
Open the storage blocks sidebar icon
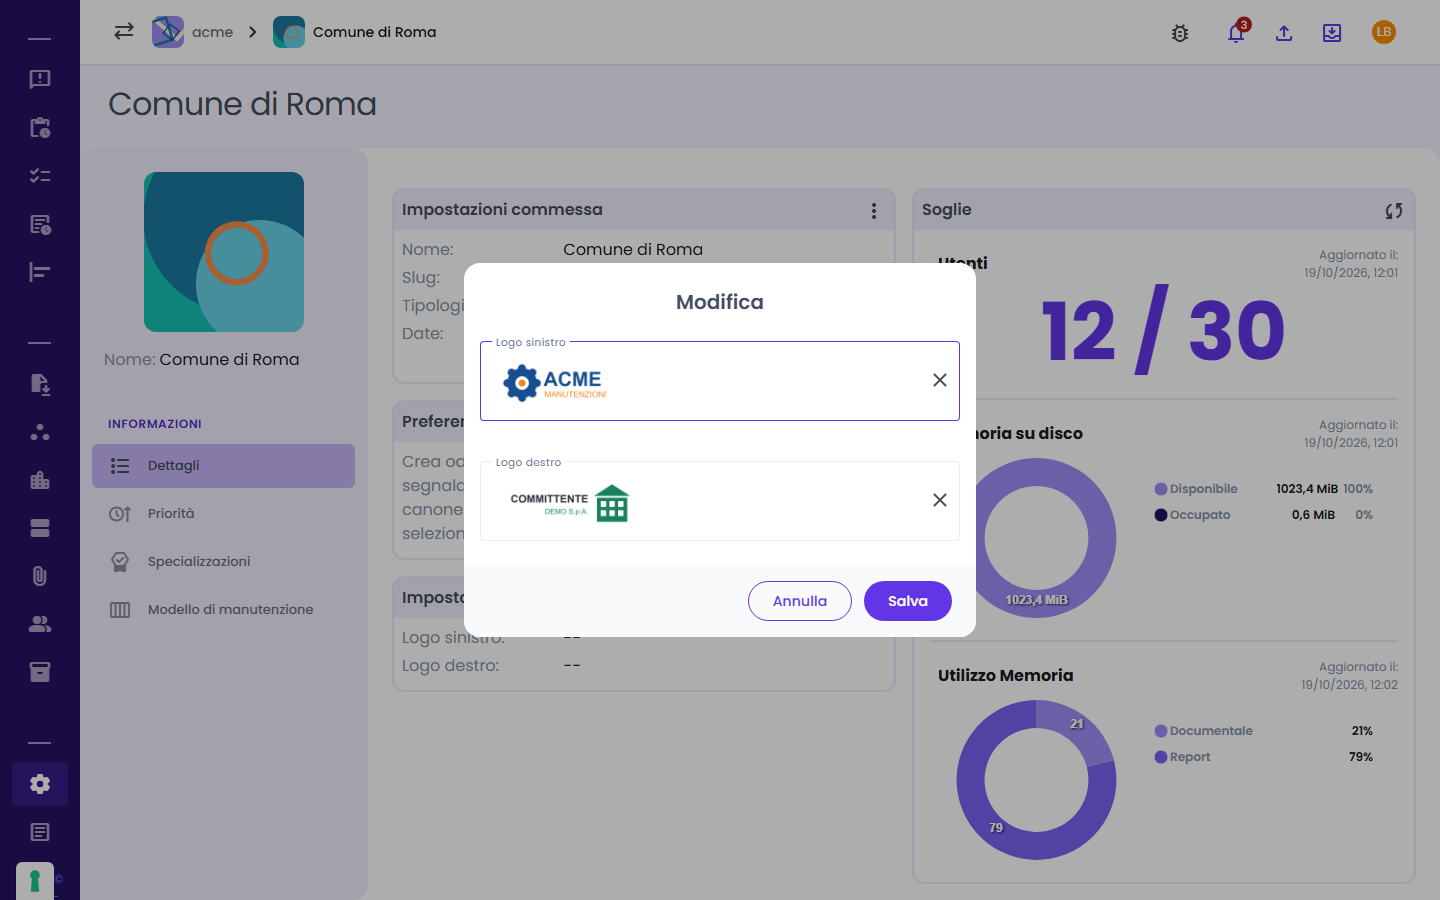click(40, 528)
